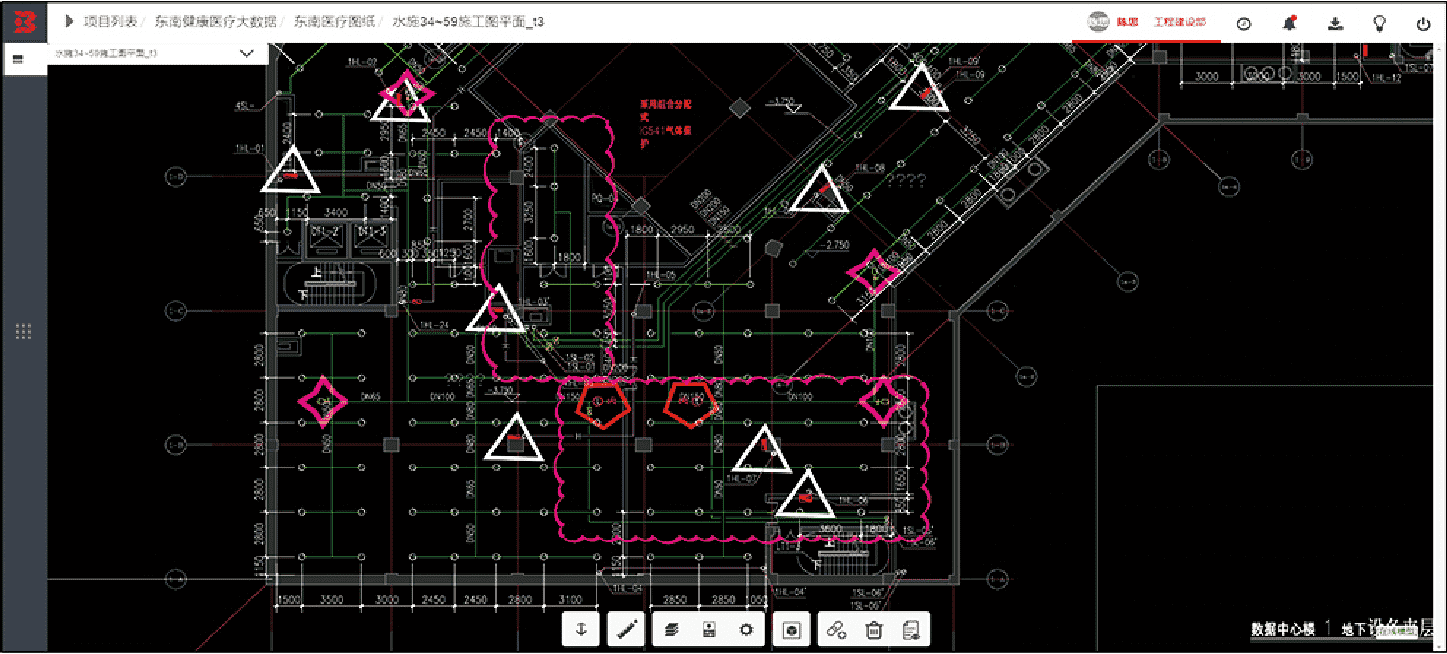The height and width of the screenshot is (654, 1447).
Task: Click the download icon in header
Action: pos(1335,23)
